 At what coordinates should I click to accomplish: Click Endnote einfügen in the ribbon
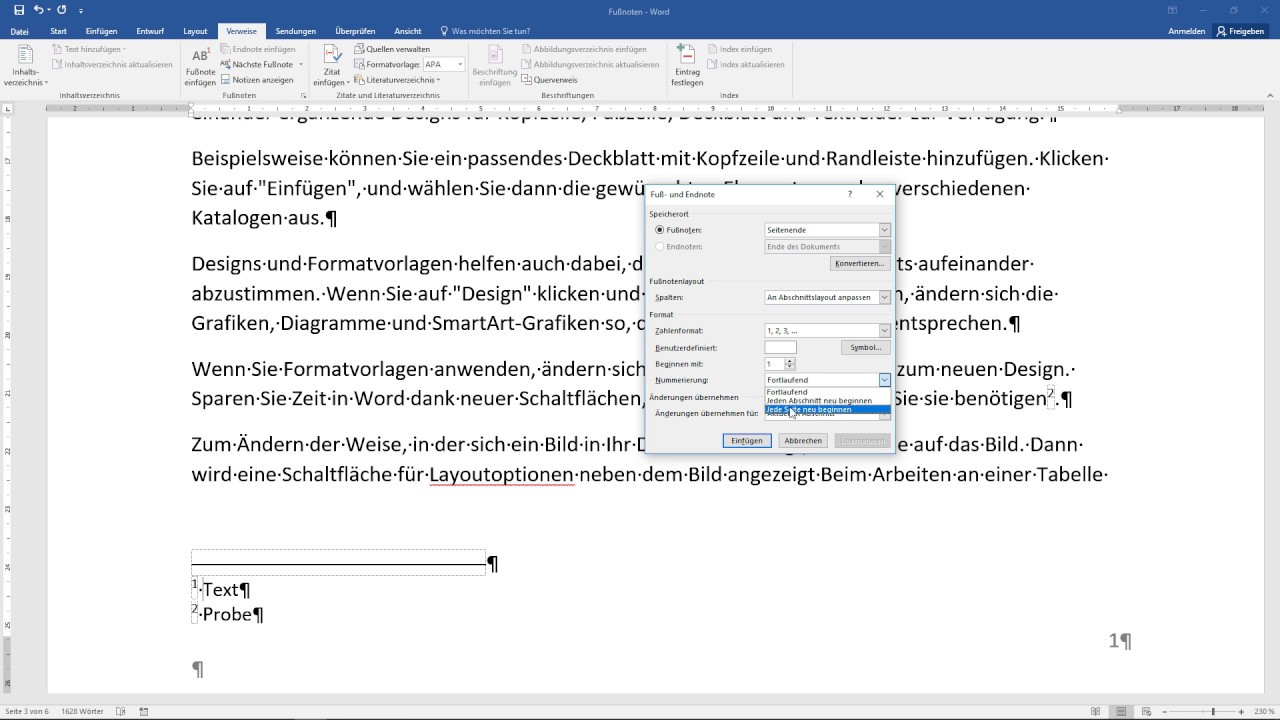click(257, 49)
